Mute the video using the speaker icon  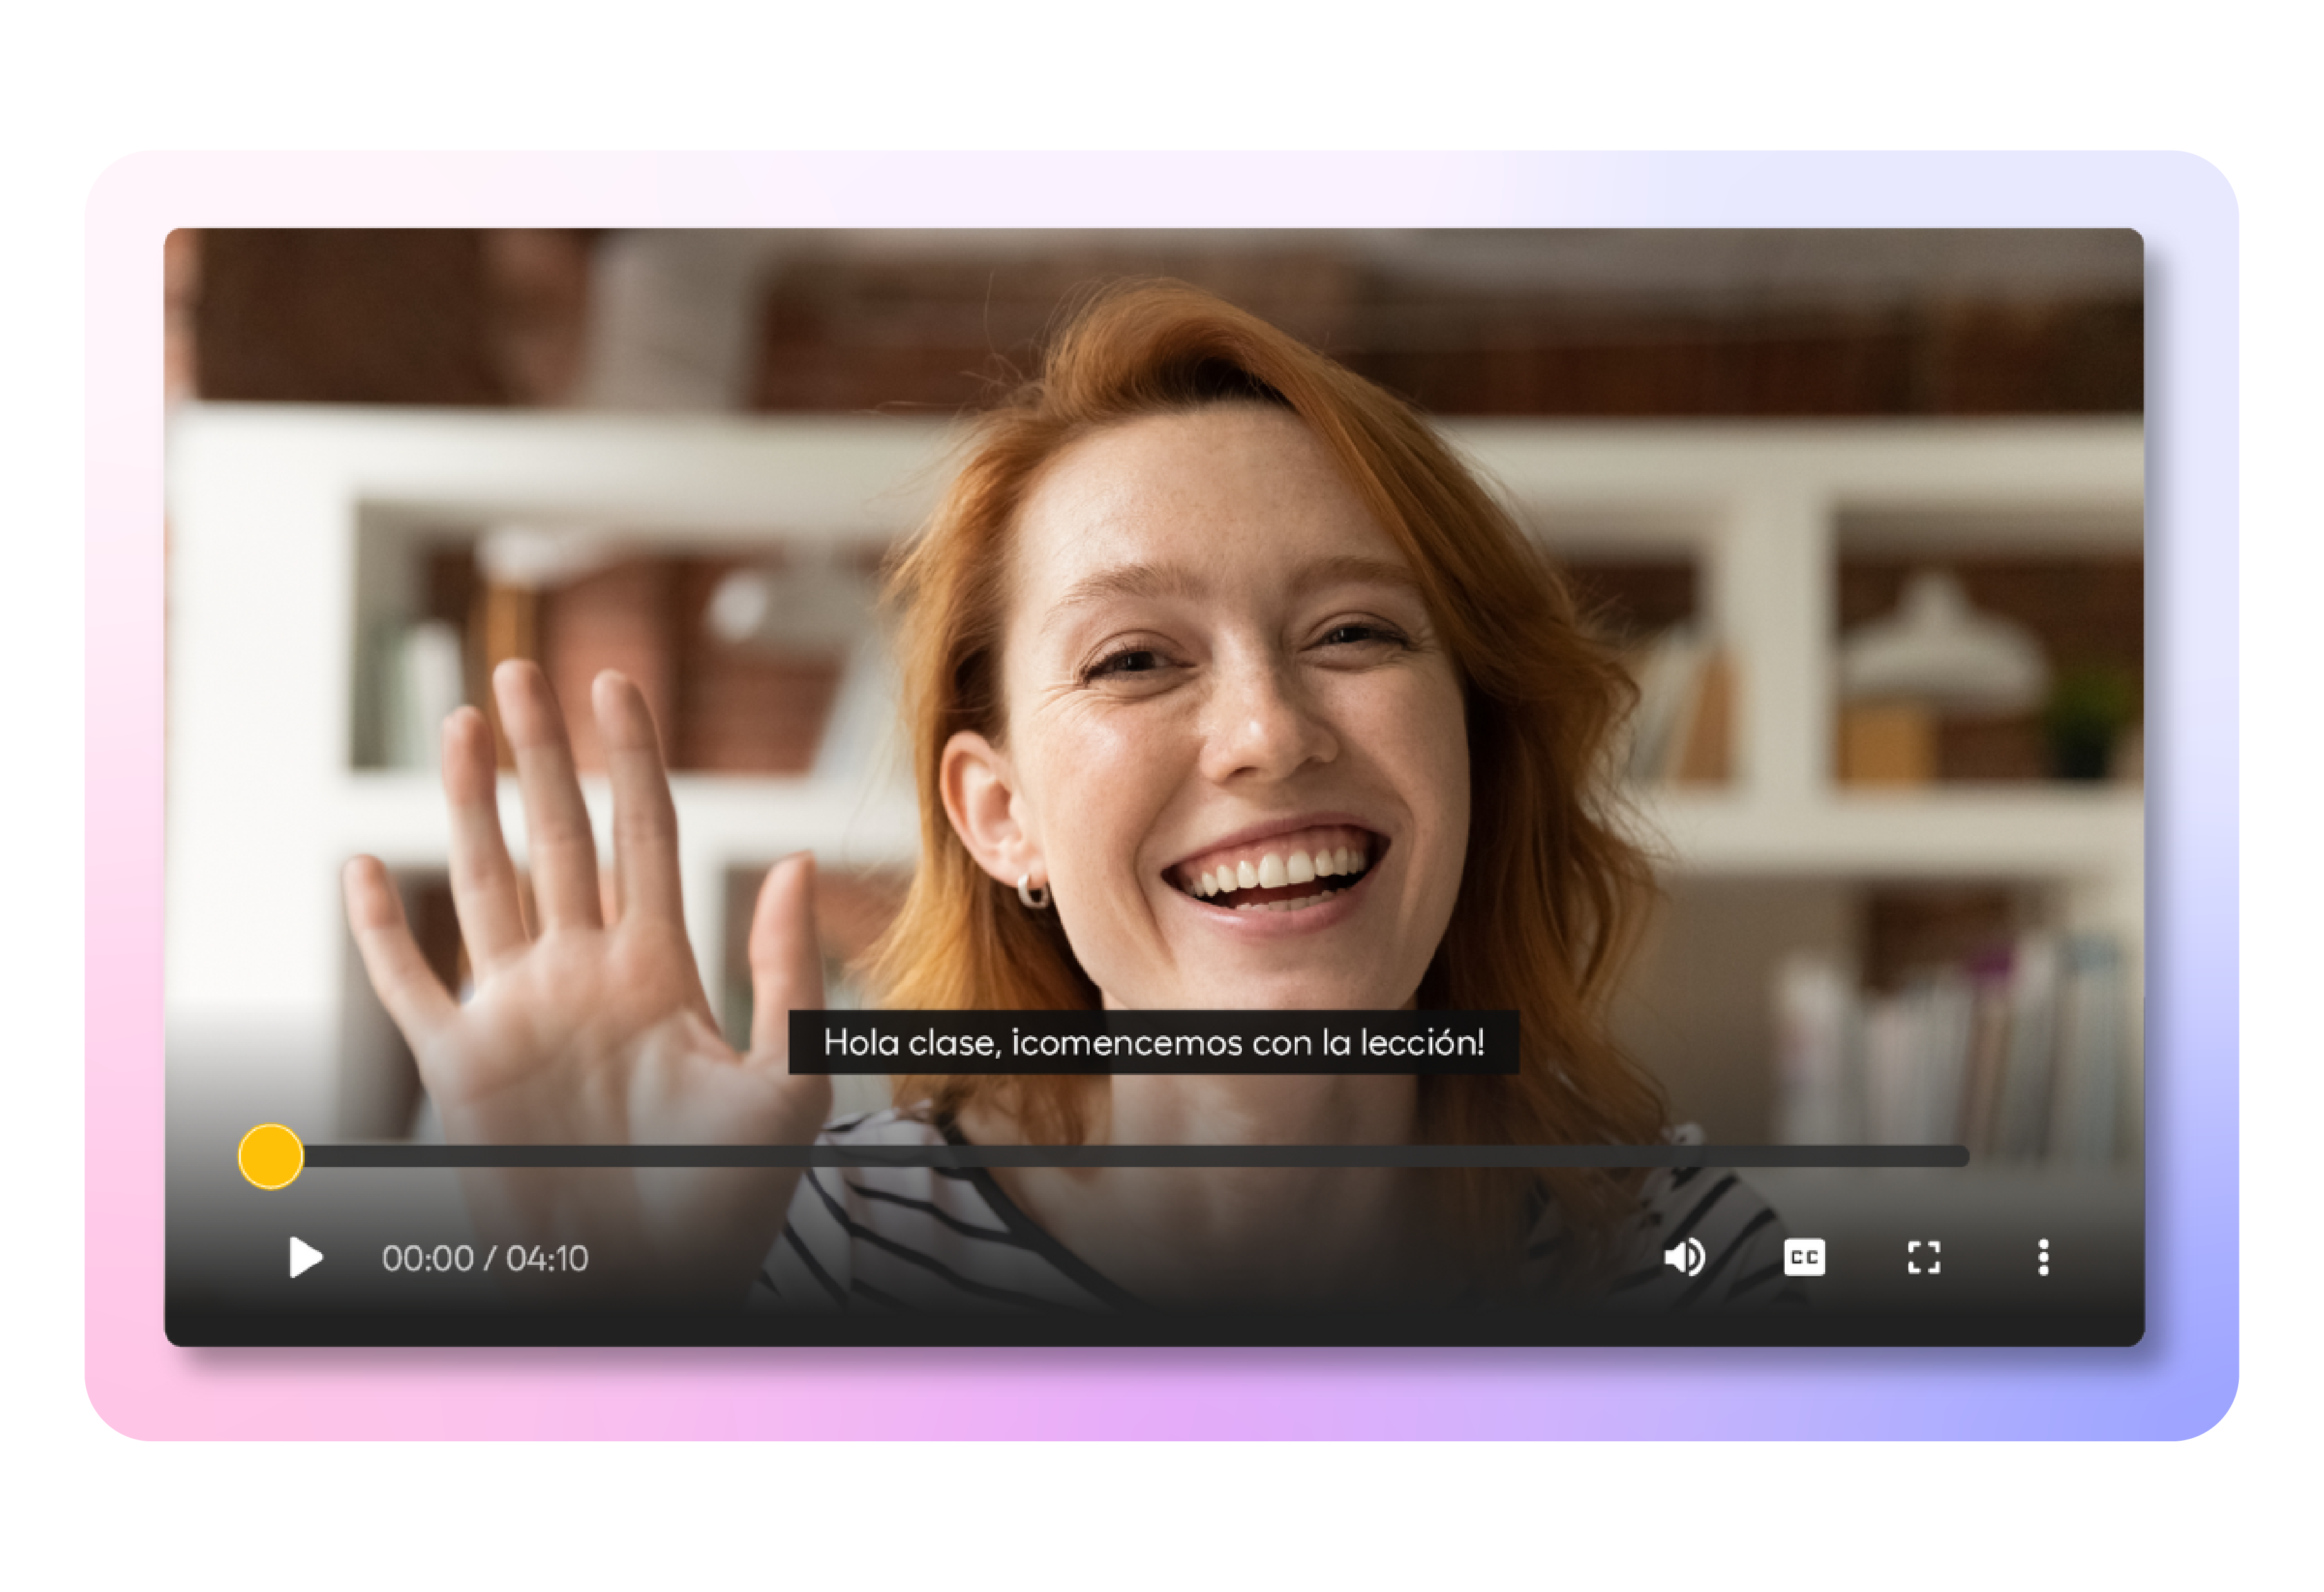pyautogui.click(x=1684, y=1257)
